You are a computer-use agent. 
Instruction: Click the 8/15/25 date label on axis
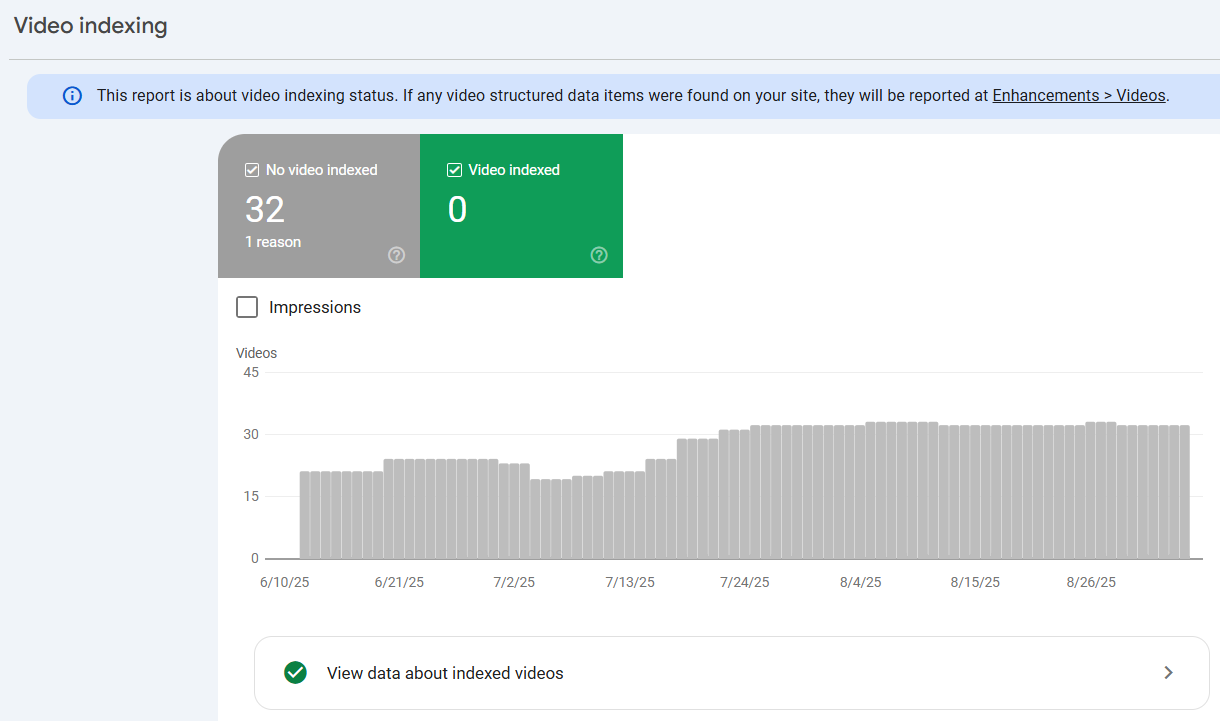tap(974, 583)
